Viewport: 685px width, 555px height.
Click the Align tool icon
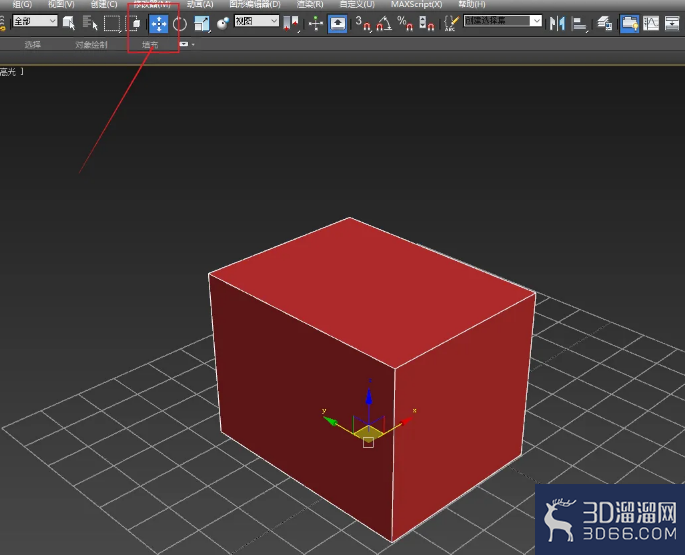point(579,23)
